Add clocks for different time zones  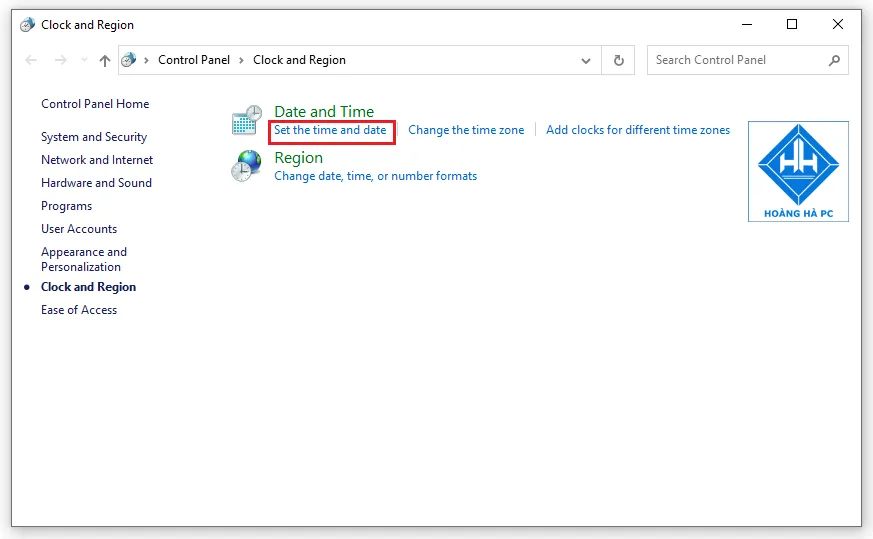(x=638, y=130)
